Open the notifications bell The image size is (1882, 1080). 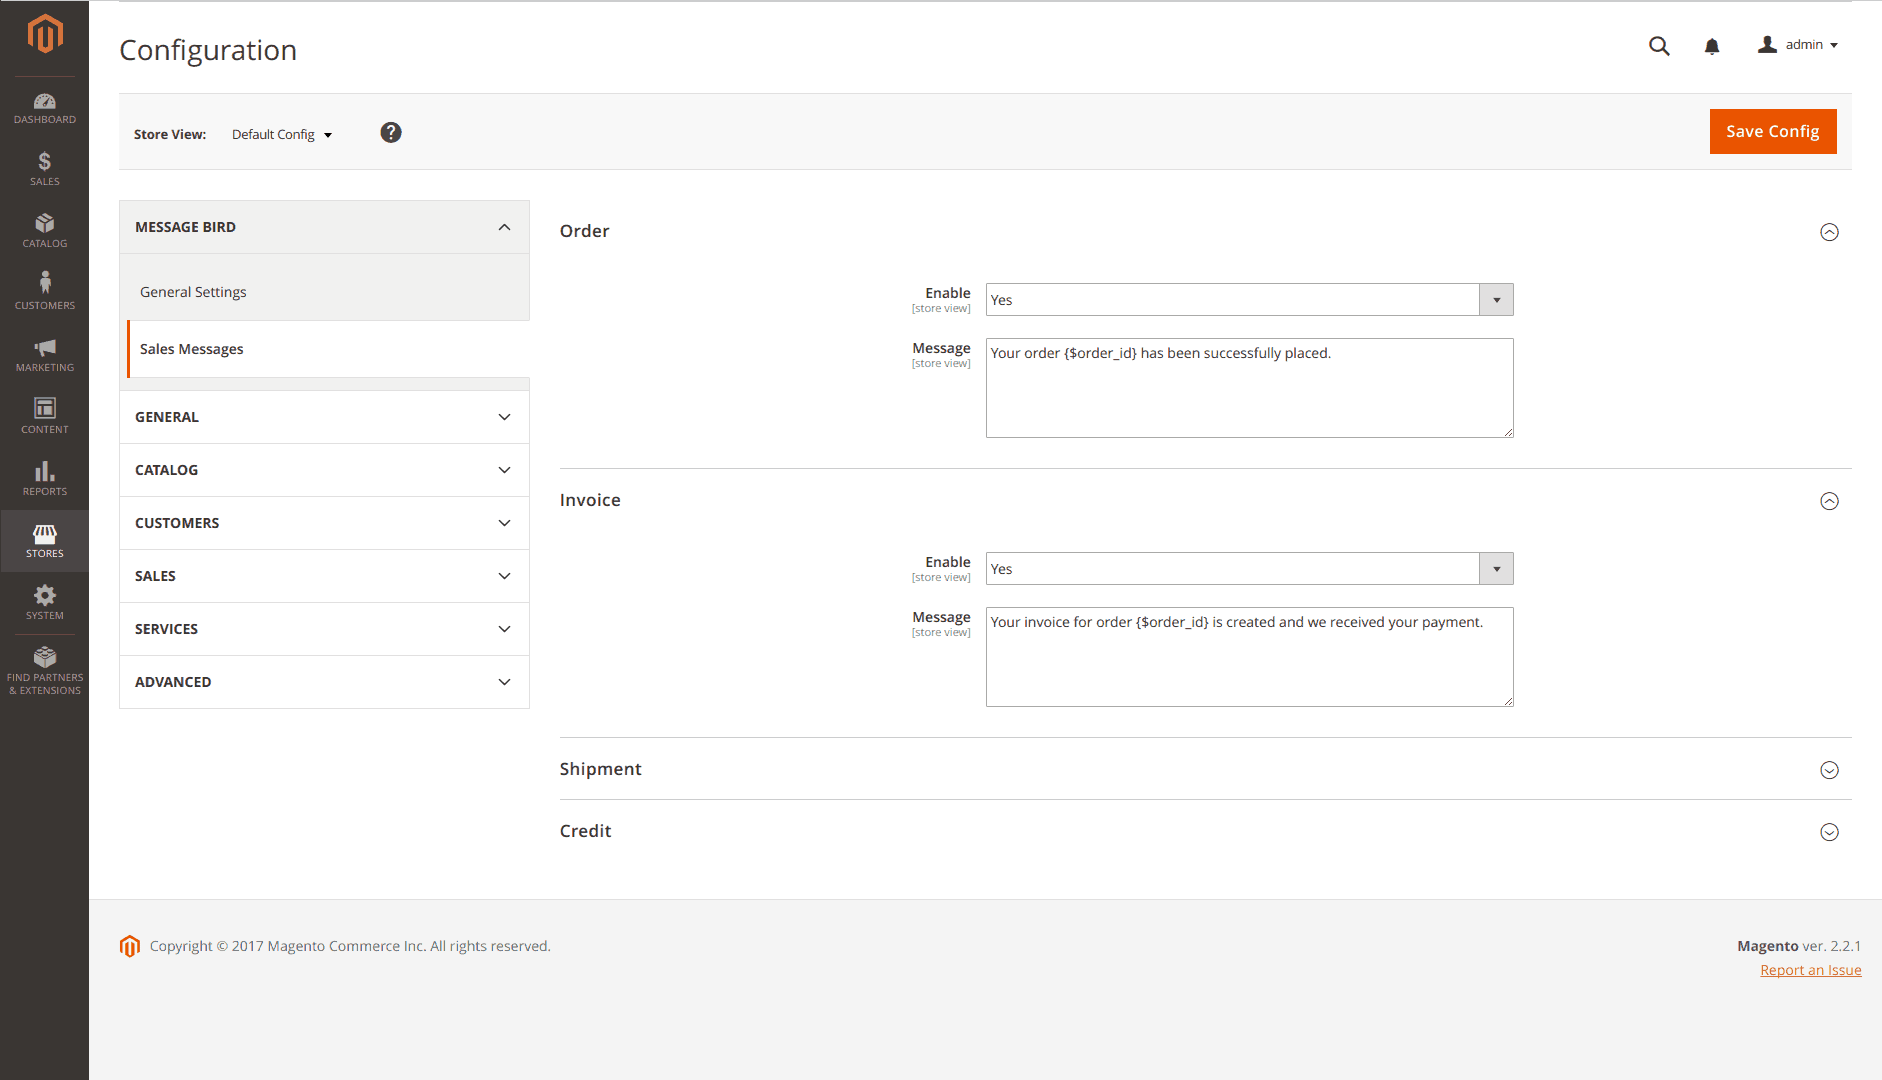[1712, 46]
